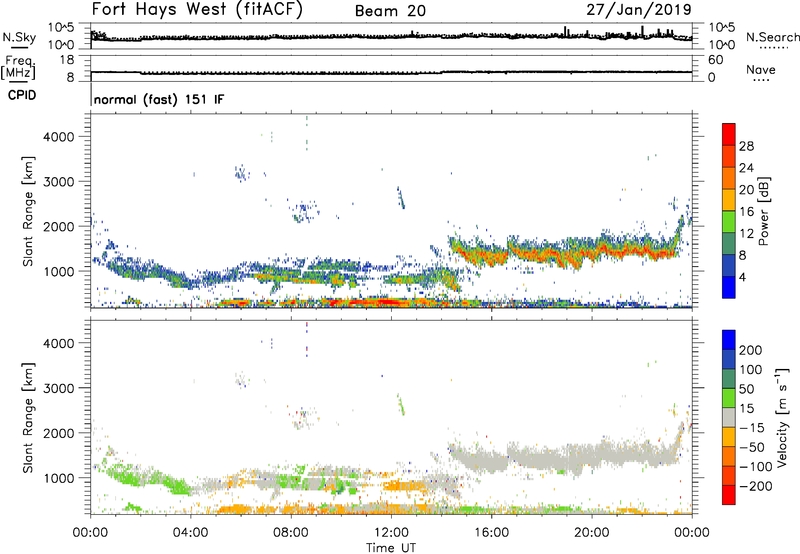This screenshot has height=554, width=800.
Task: Click the 'N.Sky' legend label
Action: tap(19, 37)
